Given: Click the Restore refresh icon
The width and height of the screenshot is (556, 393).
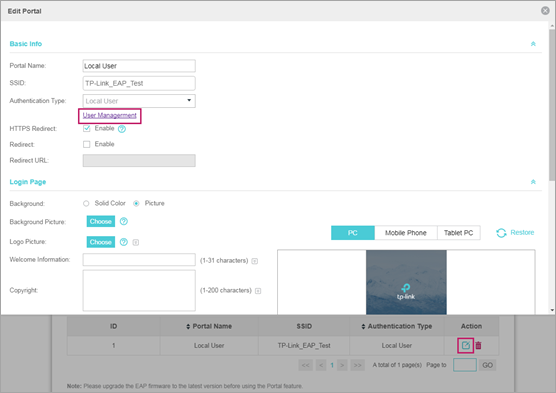Looking at the screenshot, I should tap(501, 233).
